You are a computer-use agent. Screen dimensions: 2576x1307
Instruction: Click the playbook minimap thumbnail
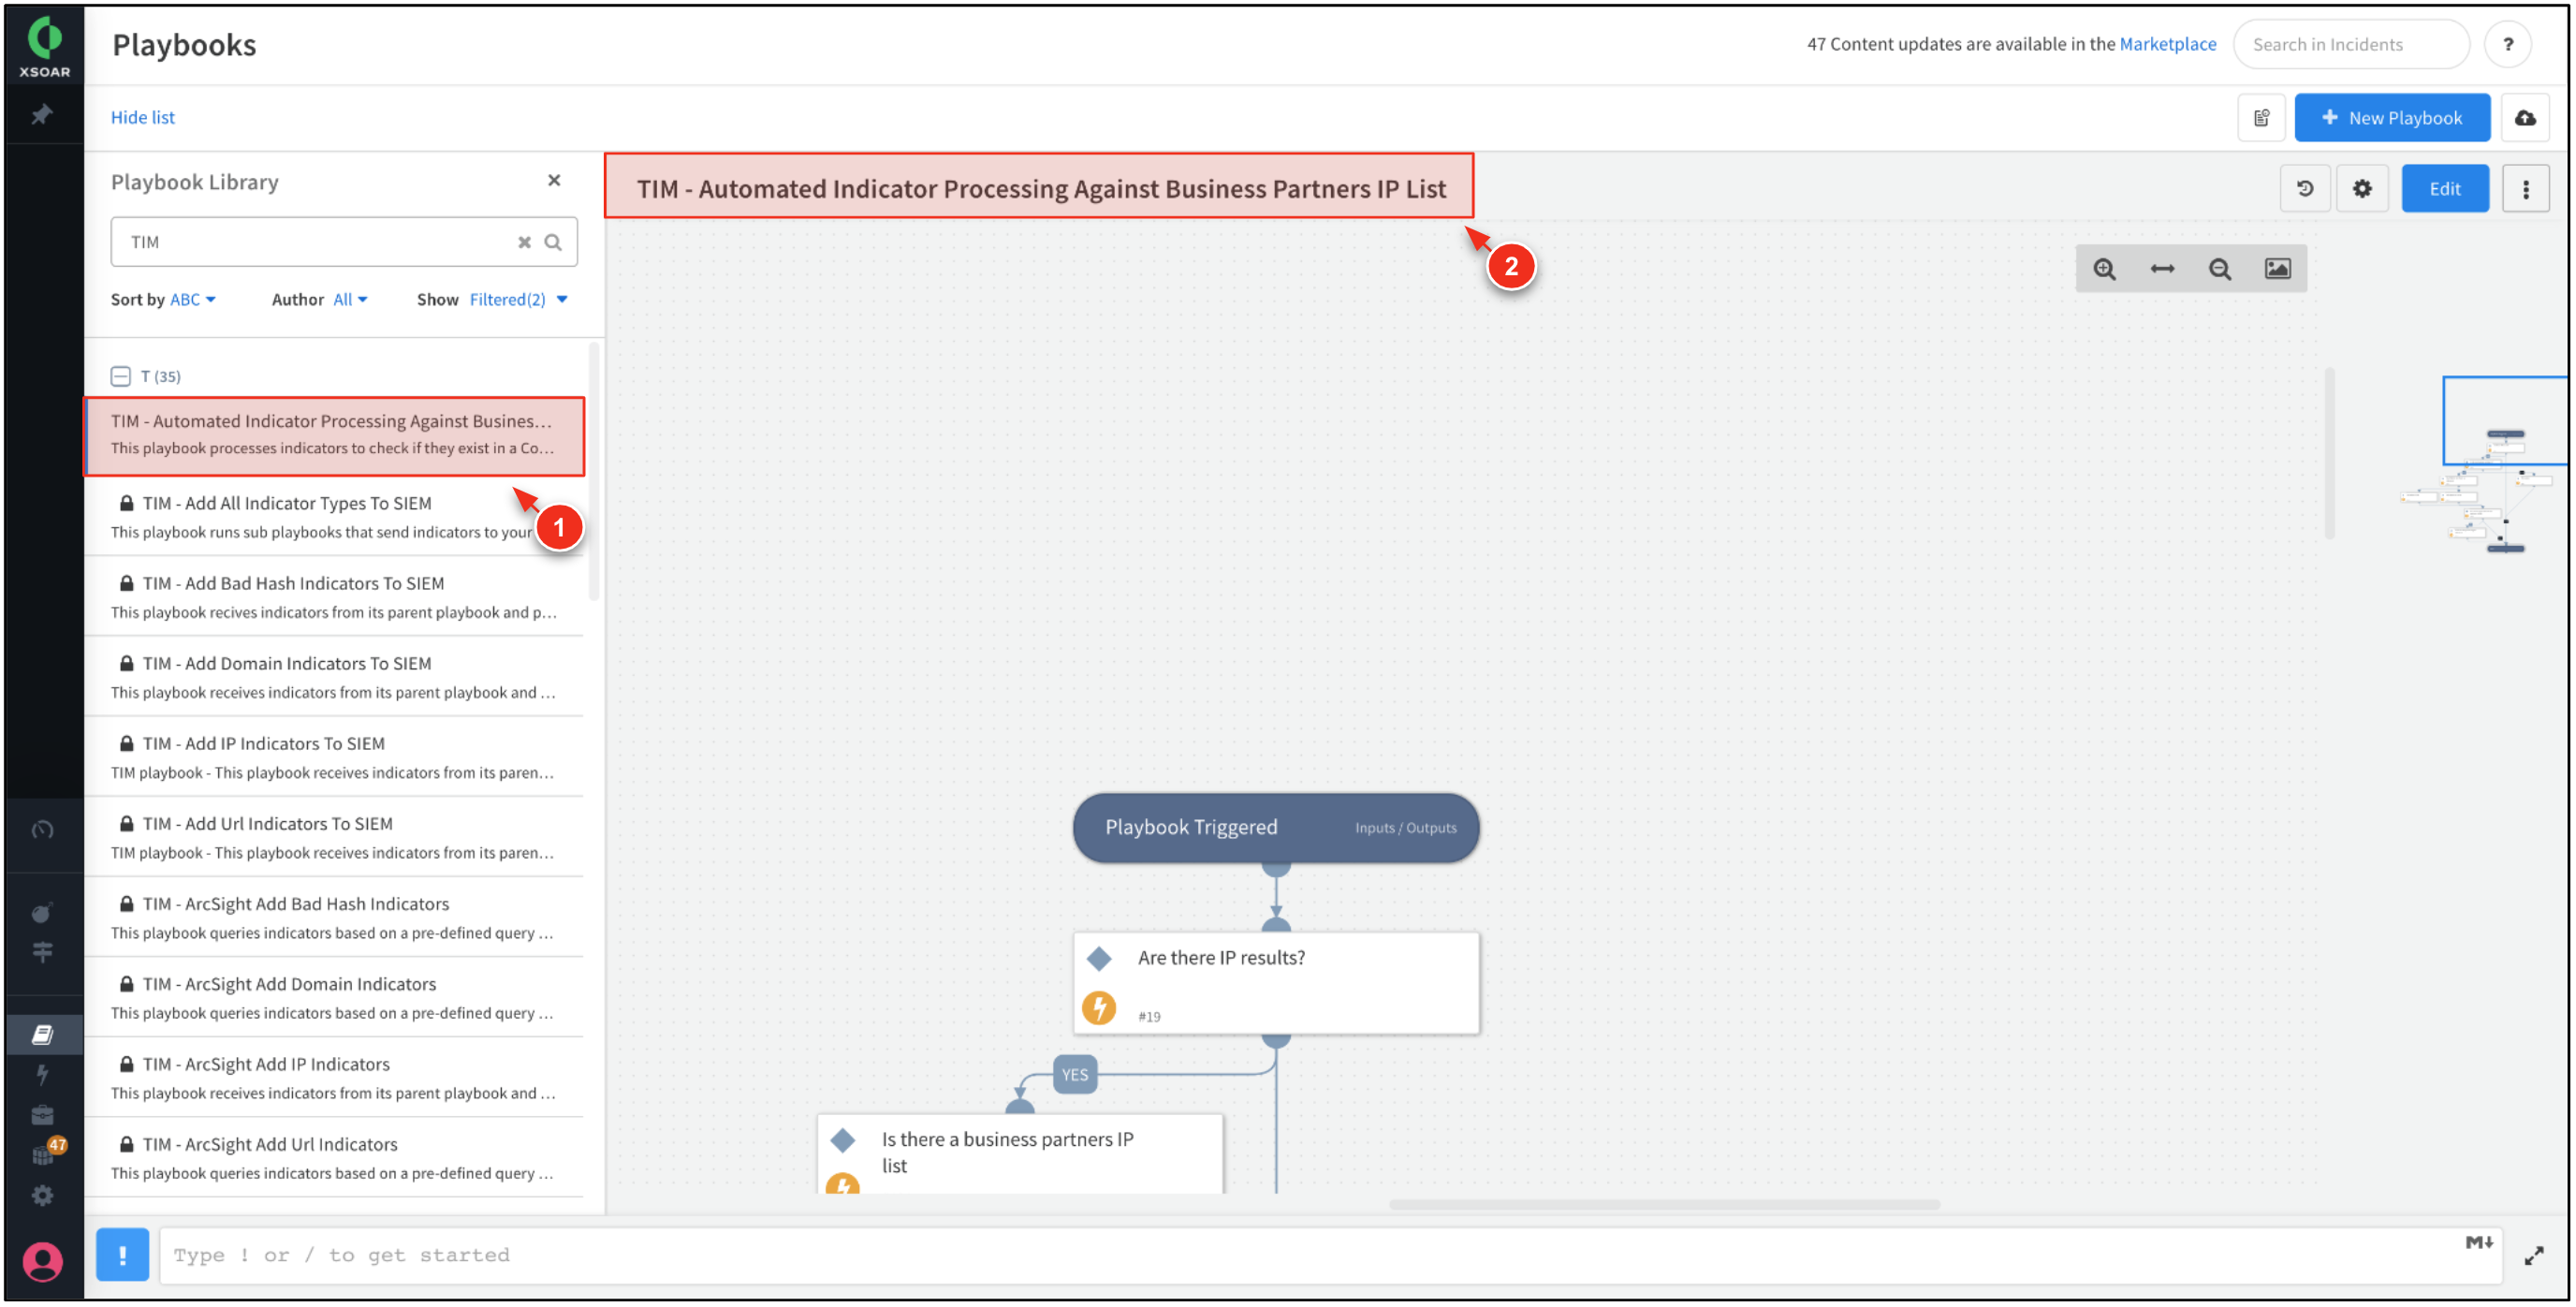pos(2484,465)
